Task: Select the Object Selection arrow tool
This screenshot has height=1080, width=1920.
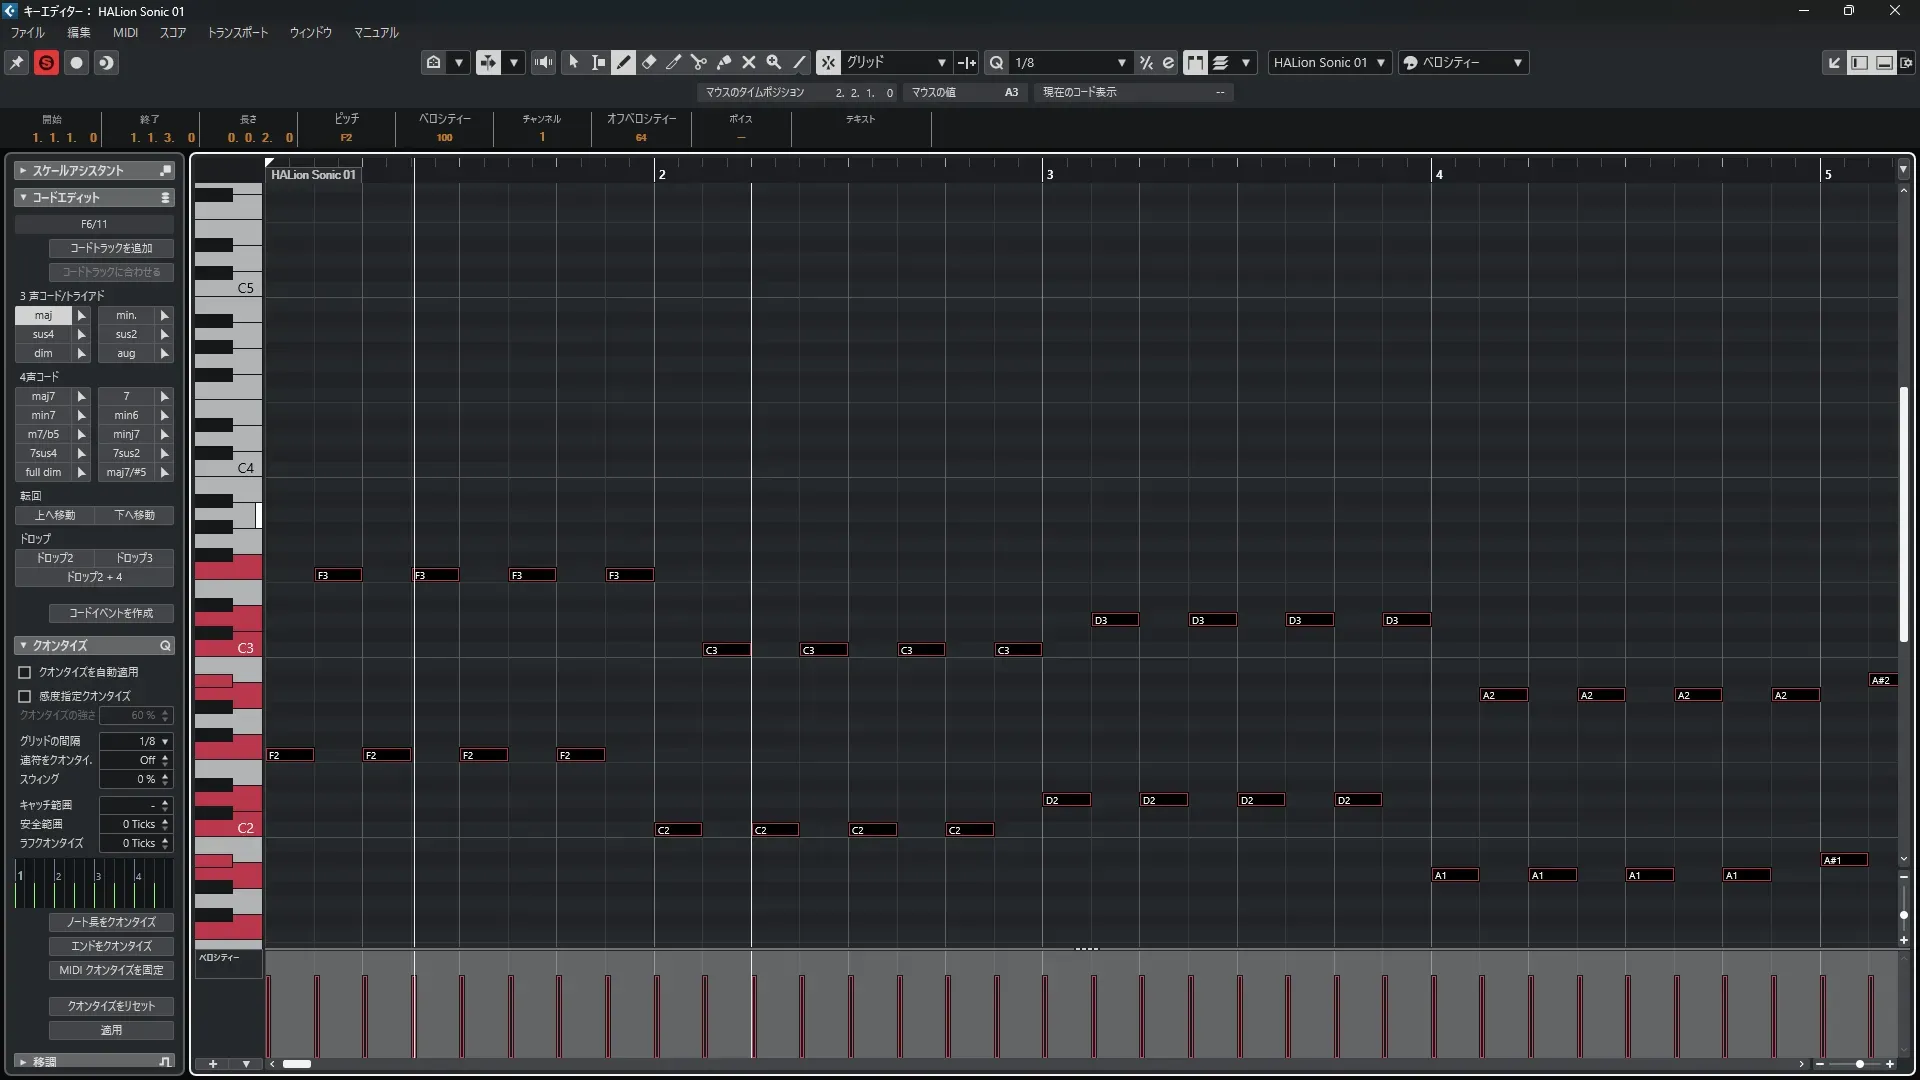Action: pyautogui.click(x=573, y=62)
